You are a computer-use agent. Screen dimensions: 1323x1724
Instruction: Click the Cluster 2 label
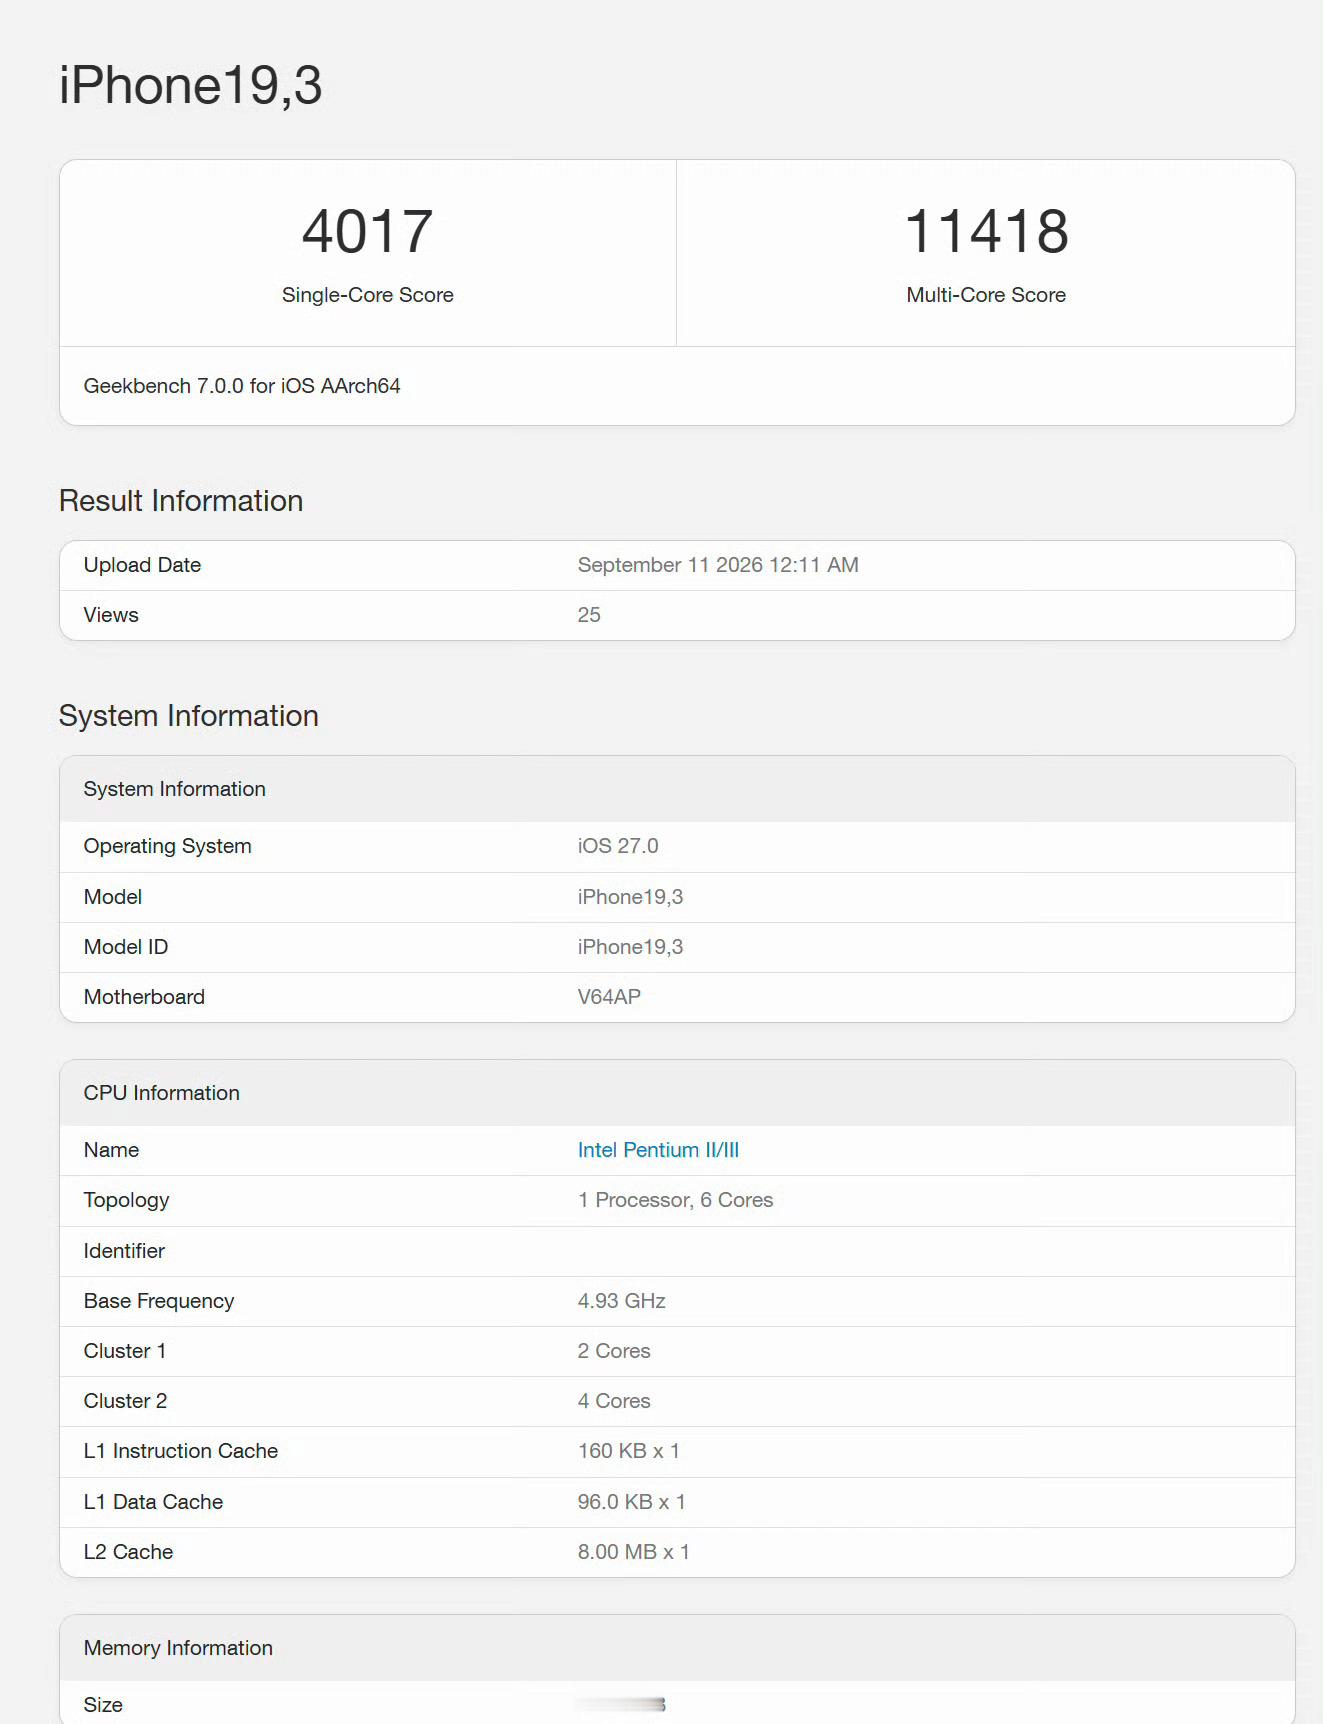(x=125, y=1401)
